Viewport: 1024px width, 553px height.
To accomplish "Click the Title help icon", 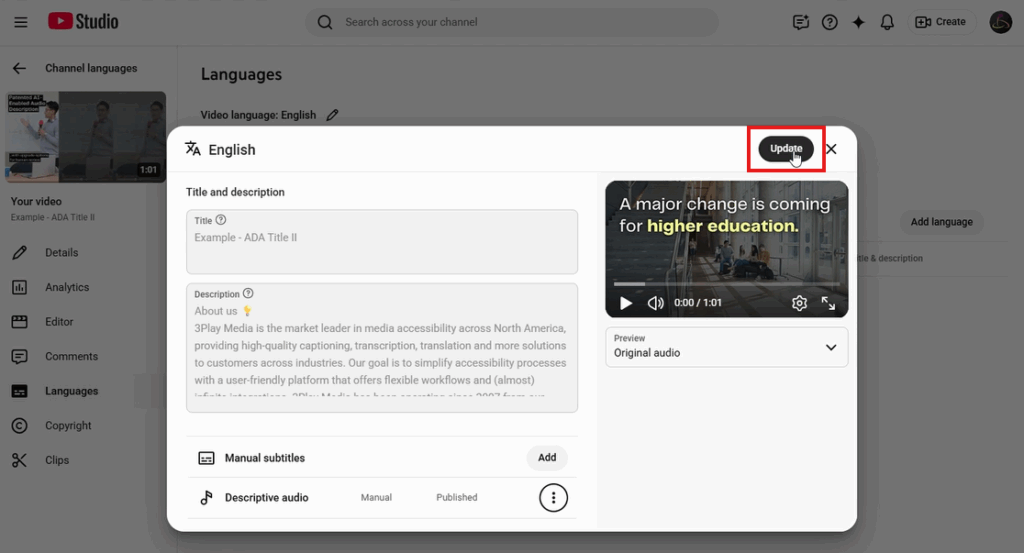I will (x=221, y=220).
